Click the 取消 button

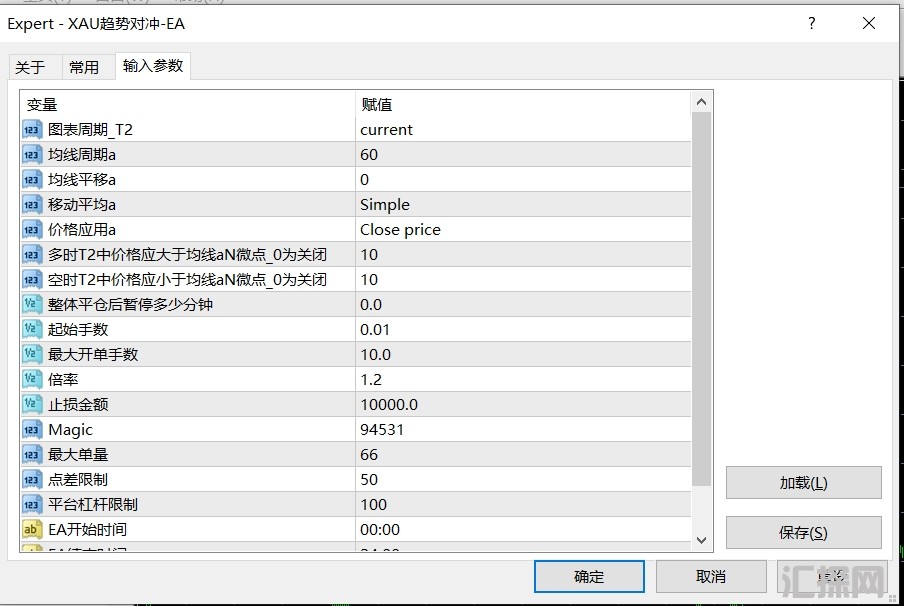tap(710, 577)
